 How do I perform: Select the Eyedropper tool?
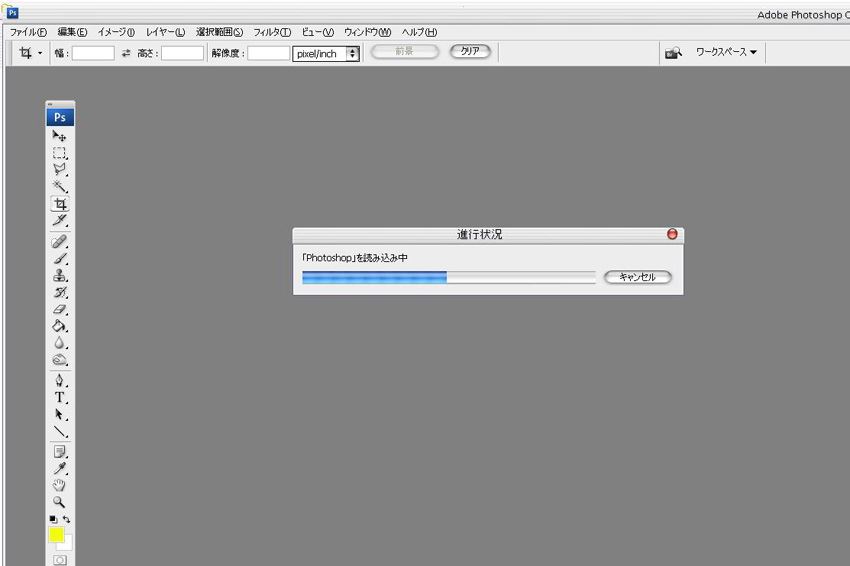coord(60,468)
